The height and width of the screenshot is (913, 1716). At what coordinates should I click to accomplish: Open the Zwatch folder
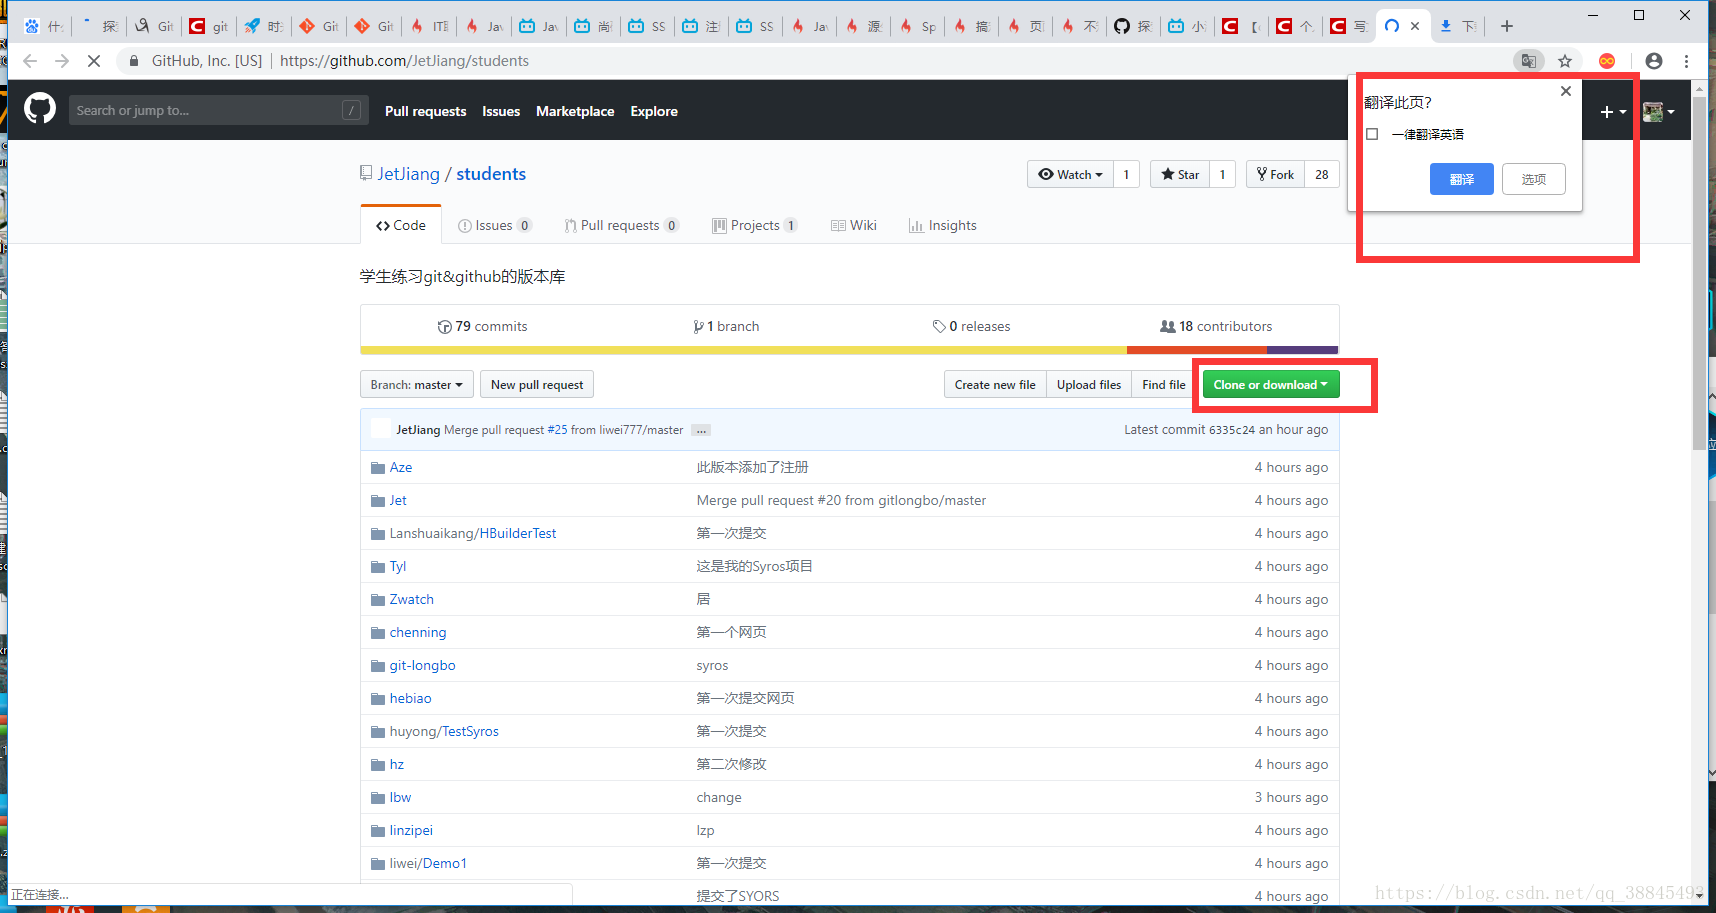pyautogui.click(x=411, y=600)
